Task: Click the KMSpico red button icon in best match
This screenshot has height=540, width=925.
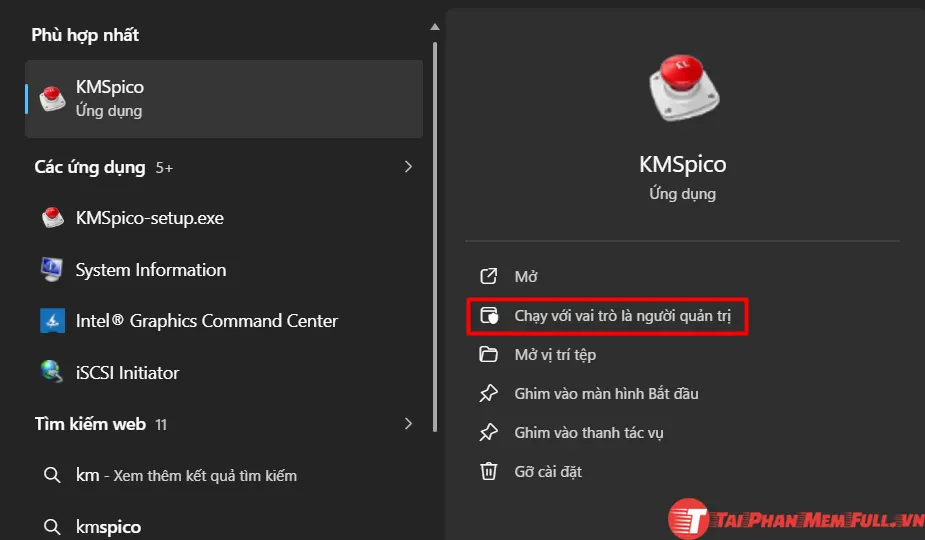Action: tap(53, 99)
